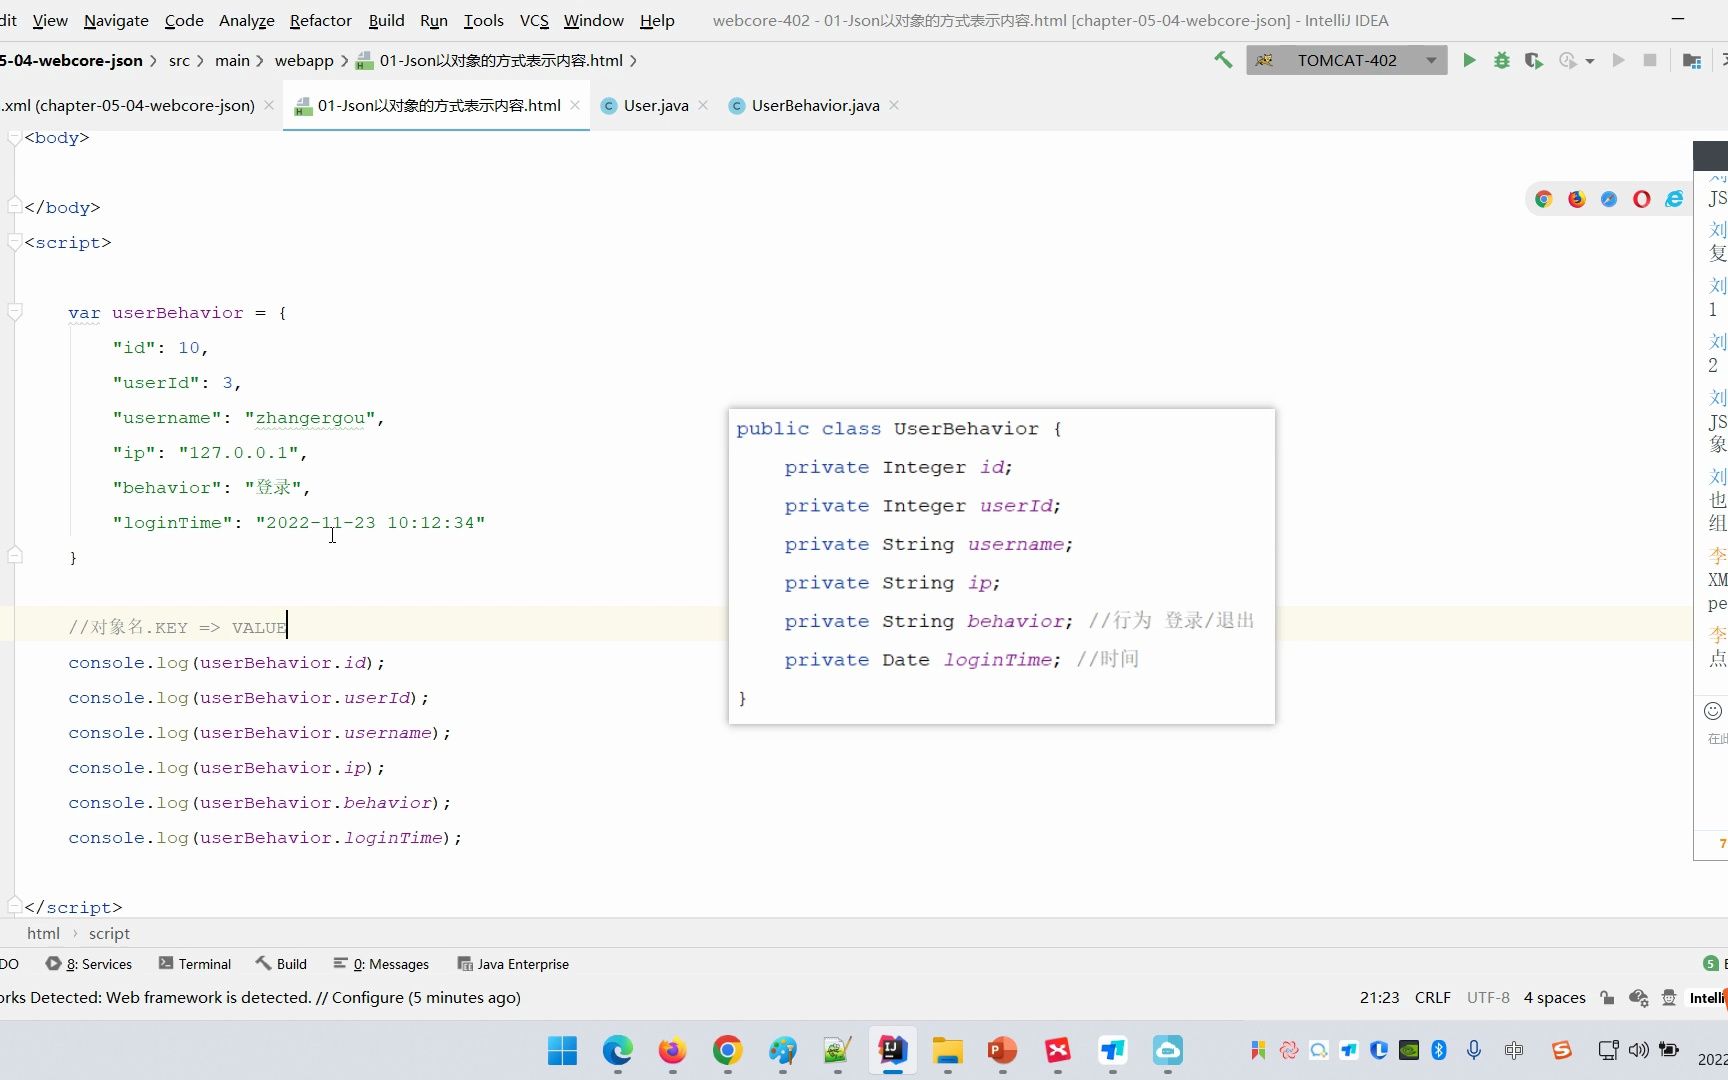This screenshot has width=1728, height=1080.
Task: Start debugging with the green bug icon
Action: click(1501, 60)
